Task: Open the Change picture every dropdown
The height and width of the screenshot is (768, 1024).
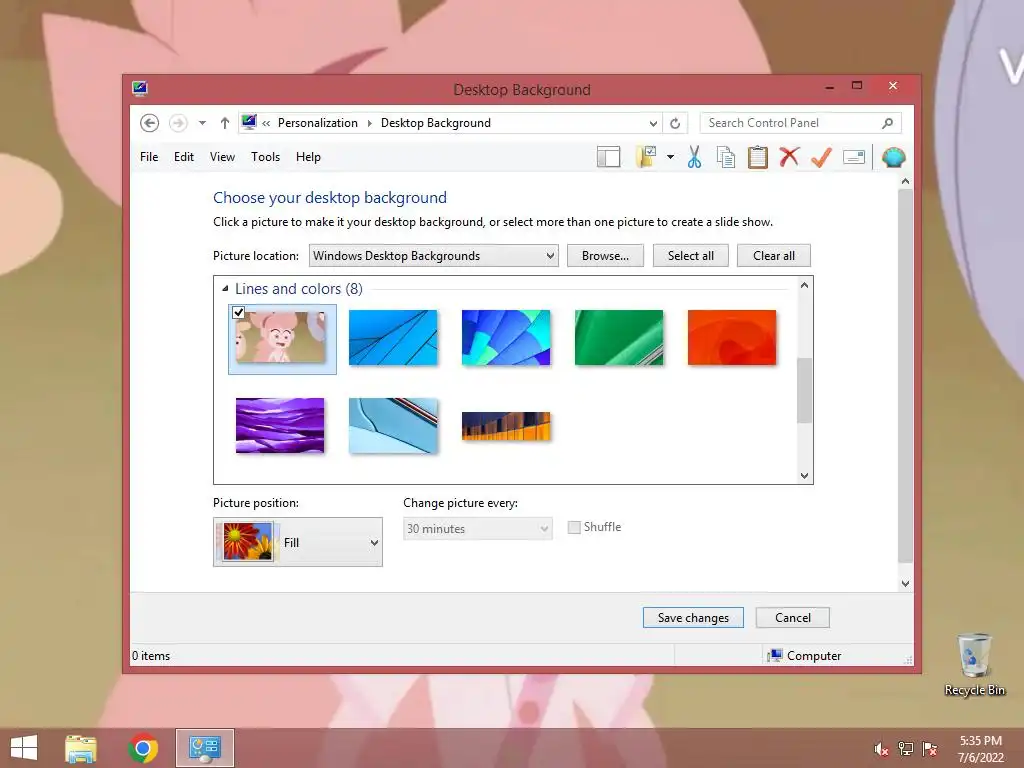Action: pyautogui.click(x=477, y=529)
